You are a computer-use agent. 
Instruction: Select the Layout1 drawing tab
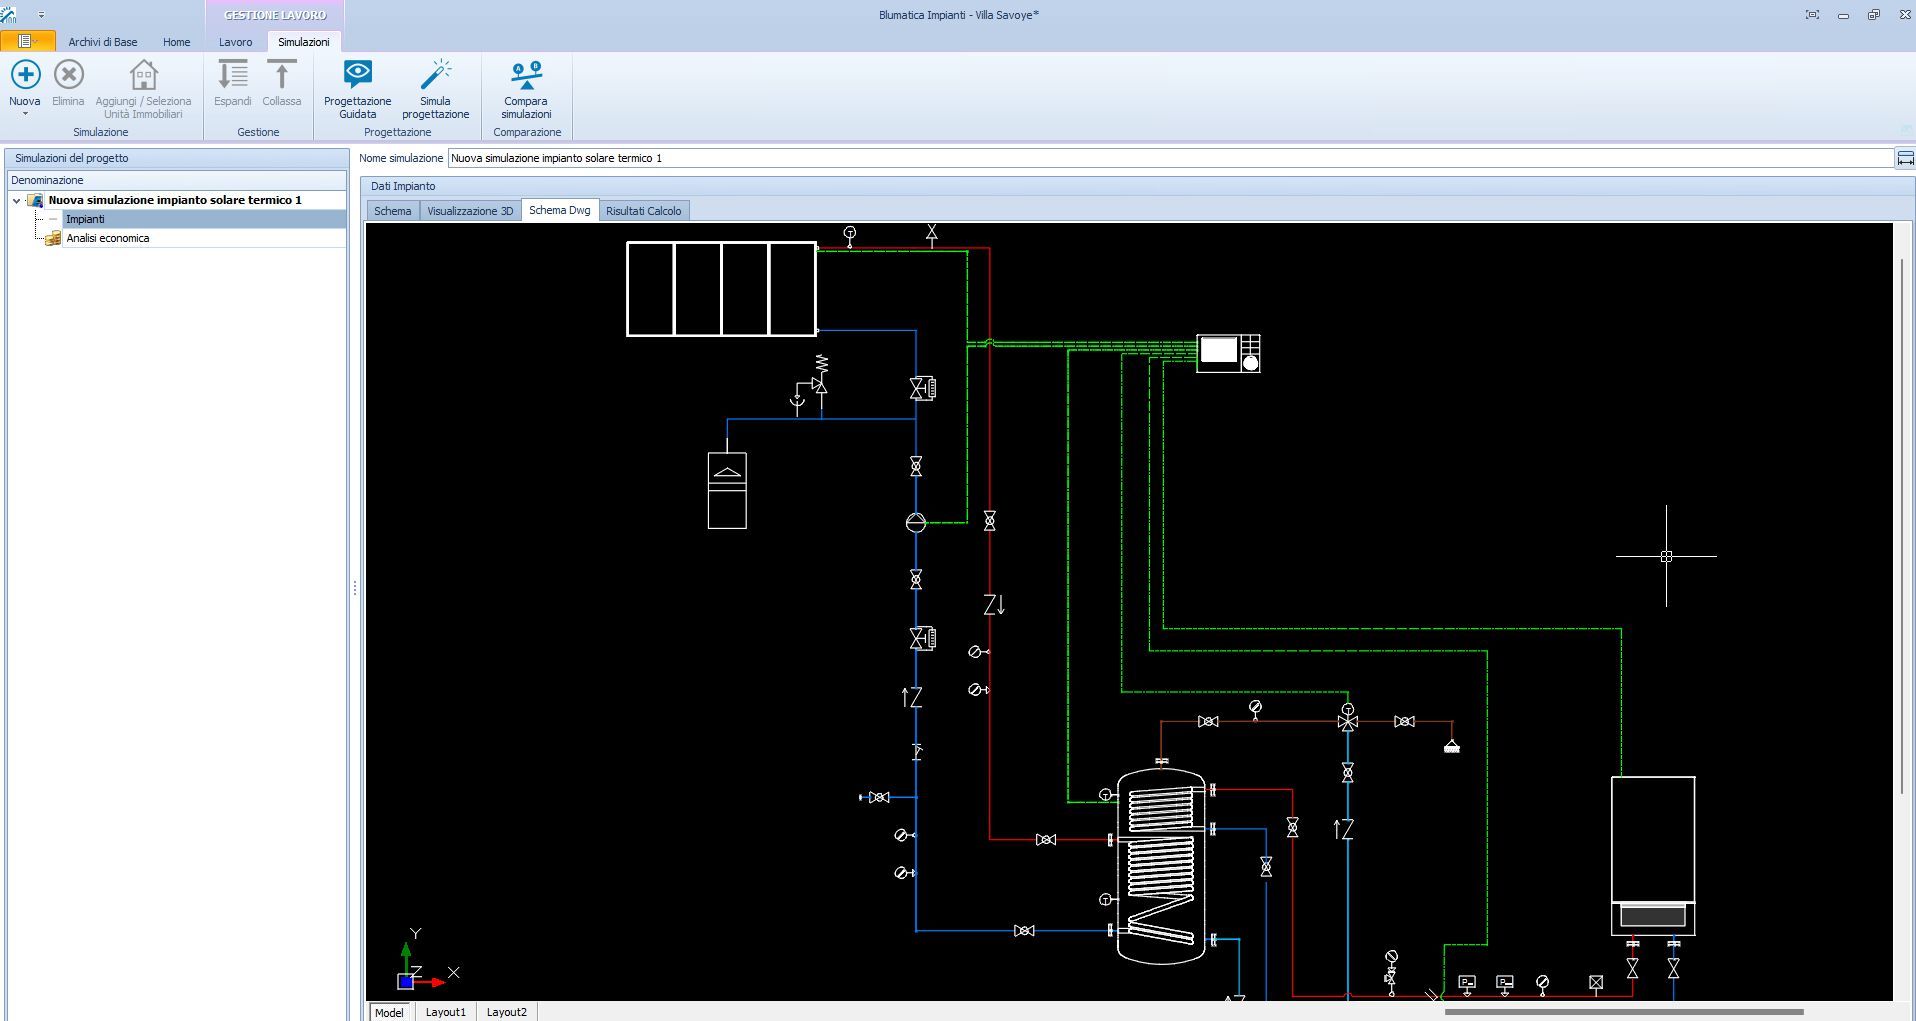445,1012
